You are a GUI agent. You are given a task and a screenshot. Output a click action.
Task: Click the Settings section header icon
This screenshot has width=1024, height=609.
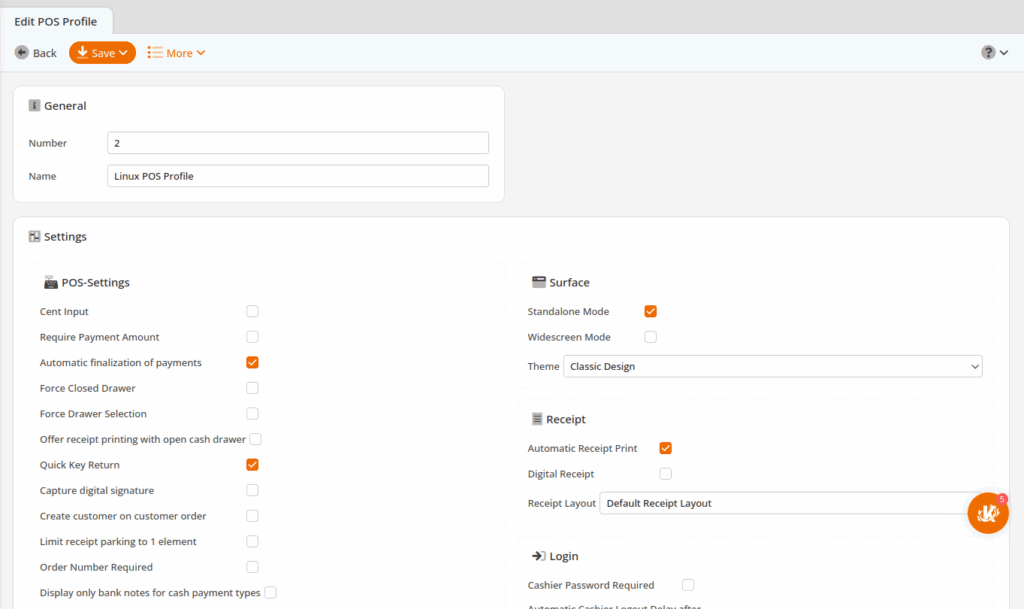pos(34,237)
